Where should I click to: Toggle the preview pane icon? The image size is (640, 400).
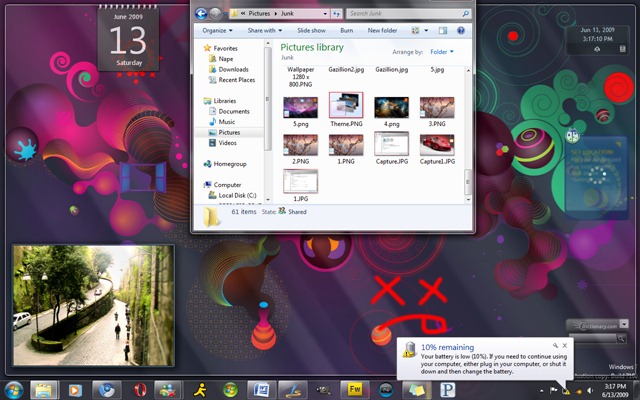(x=443, y=31)
